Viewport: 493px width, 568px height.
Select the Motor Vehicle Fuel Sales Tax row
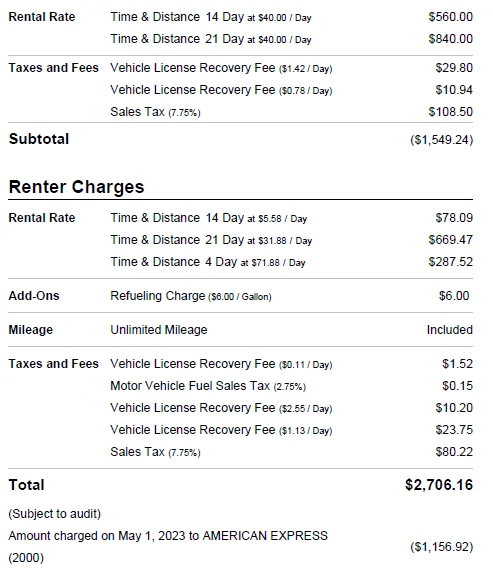click(241, 386)
